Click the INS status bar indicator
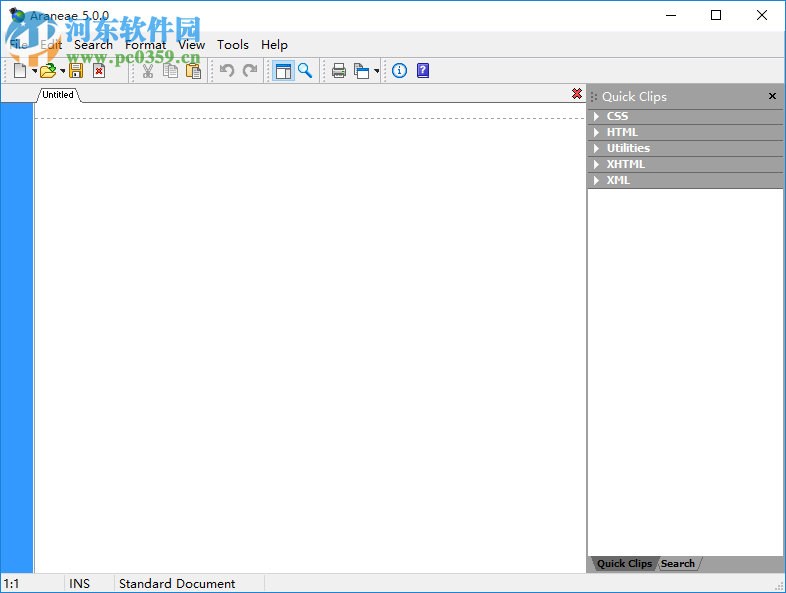 point(79,583)
